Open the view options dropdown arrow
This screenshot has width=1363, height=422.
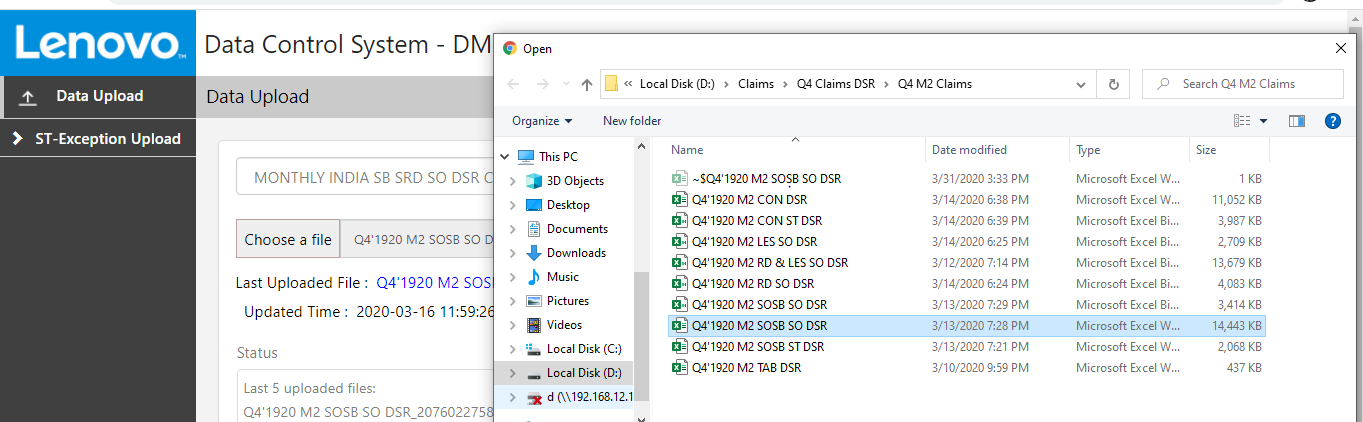[x=1263, y=121]
